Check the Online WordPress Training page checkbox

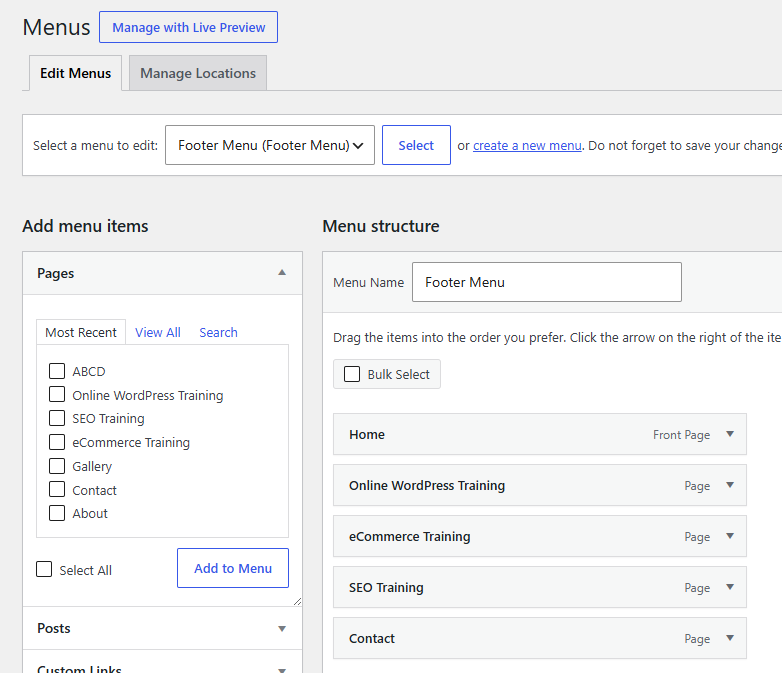click(57, 394)
